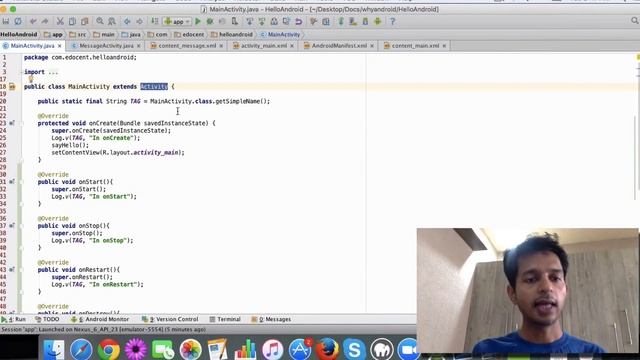Click the Undo arrow icon
Screen dimensions: 640x360
pos(33,21)
